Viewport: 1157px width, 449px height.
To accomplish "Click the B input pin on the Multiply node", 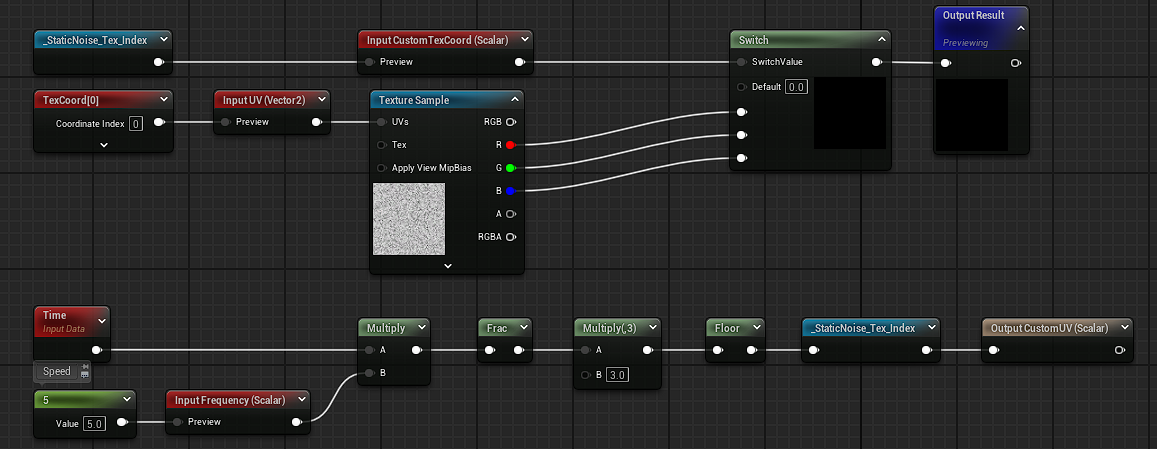I will tap(370, 373).
